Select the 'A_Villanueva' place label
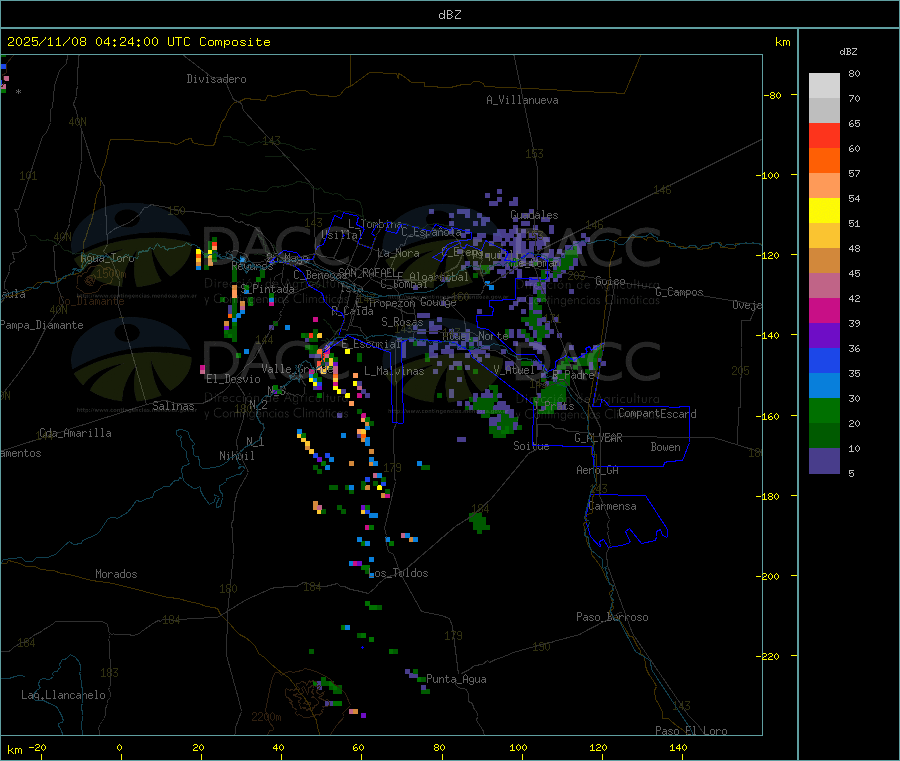 pyautogui.click(x=522, y=100)
